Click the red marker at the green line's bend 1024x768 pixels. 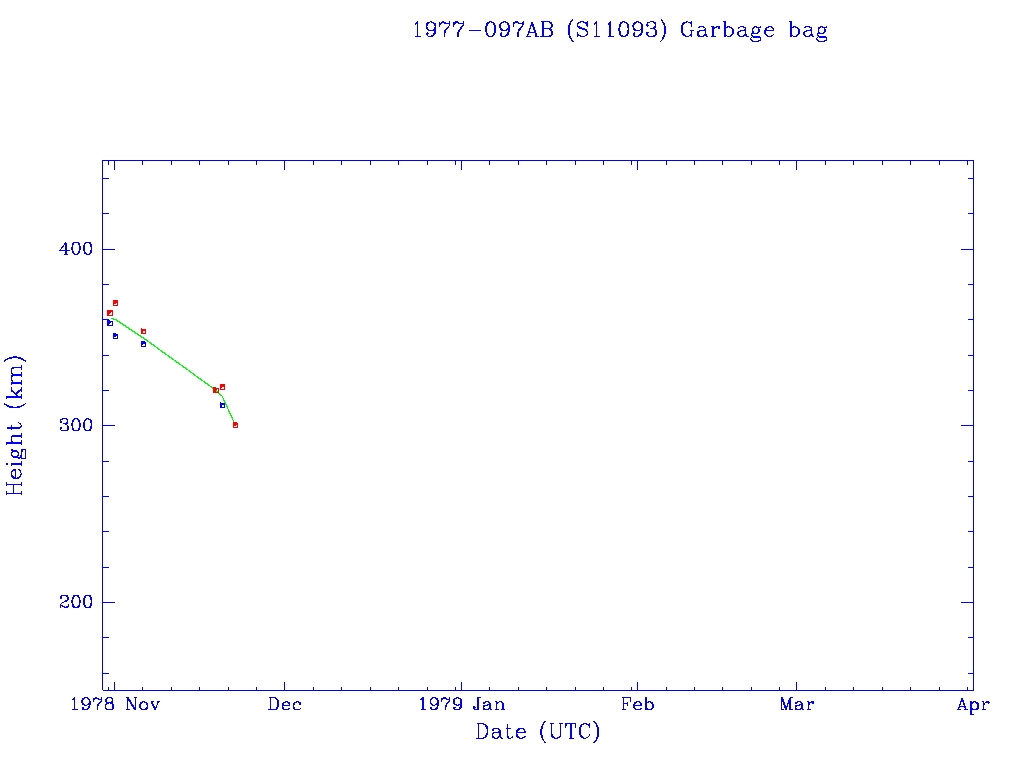tap(215, 390)
